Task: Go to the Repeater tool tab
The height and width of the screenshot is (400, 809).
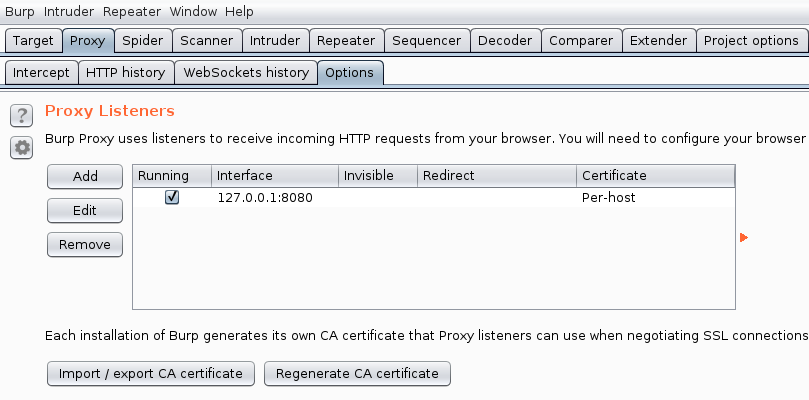Action: [346, 41]
